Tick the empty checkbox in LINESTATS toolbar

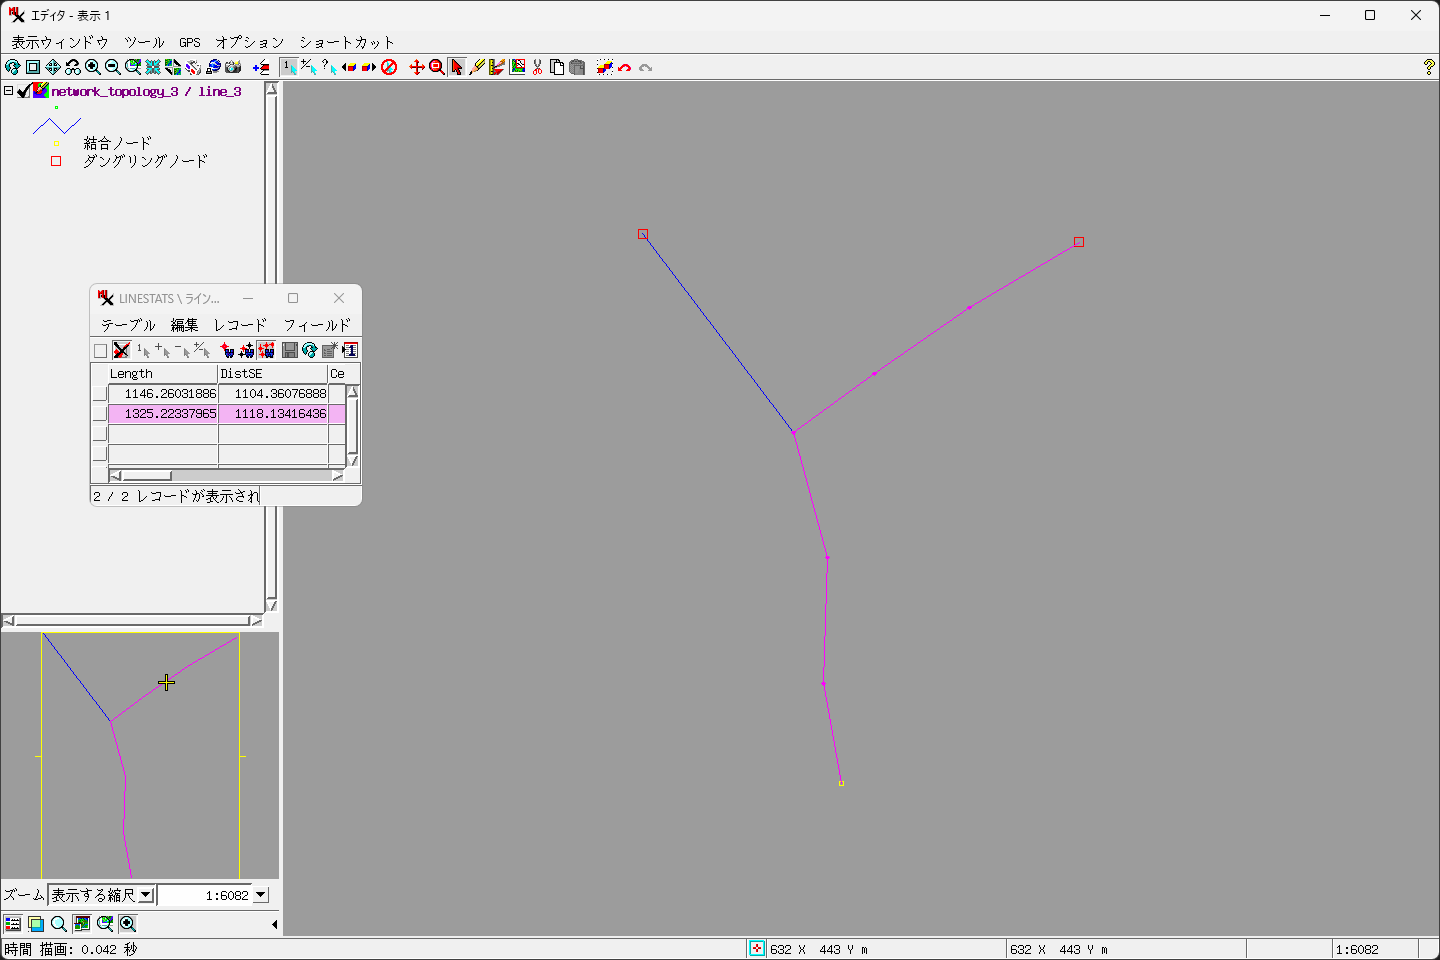100,351
